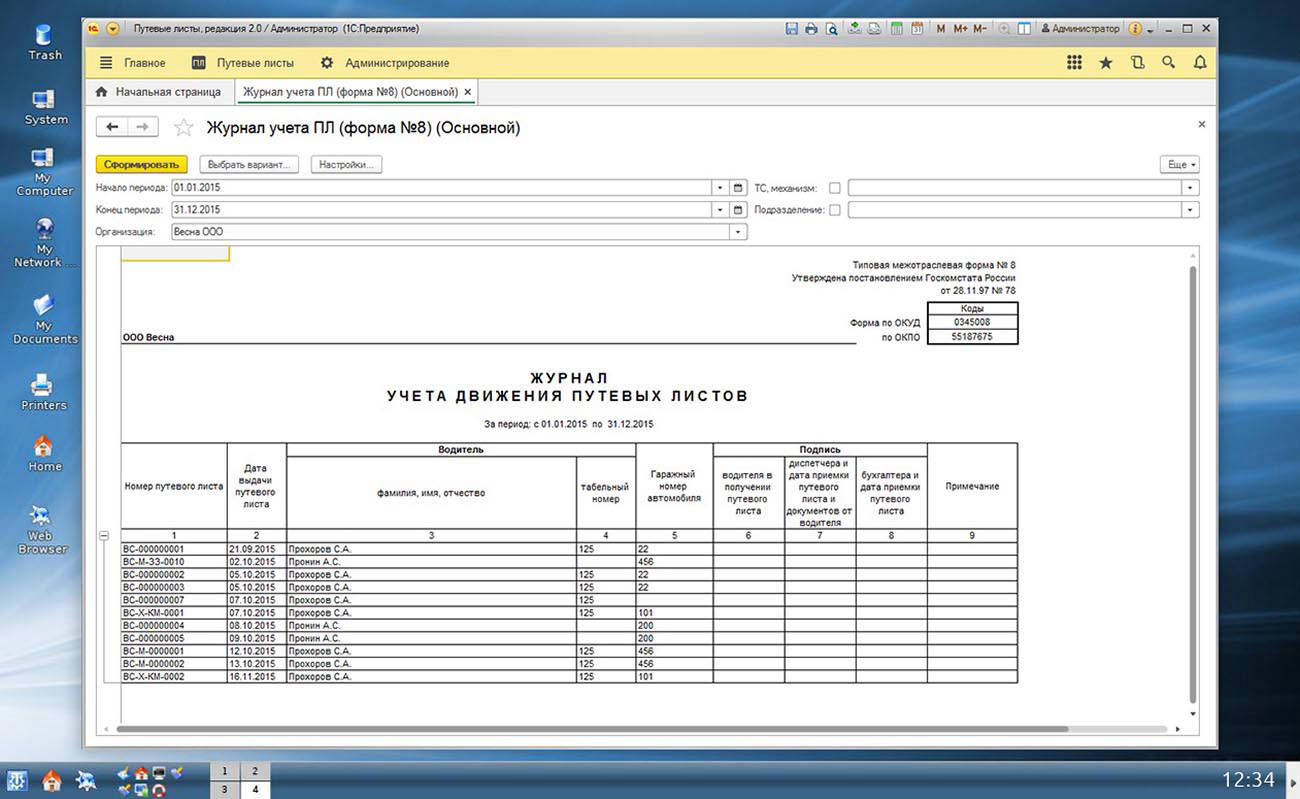Click the print icon in title bar
This screenshot has height=799, width=1300.
[x=811, y=29]
